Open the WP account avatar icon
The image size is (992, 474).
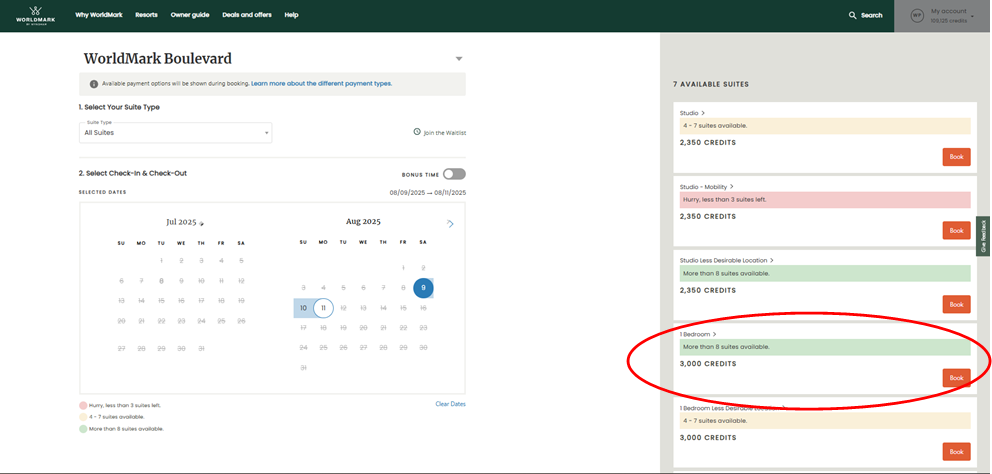point(917,16)
